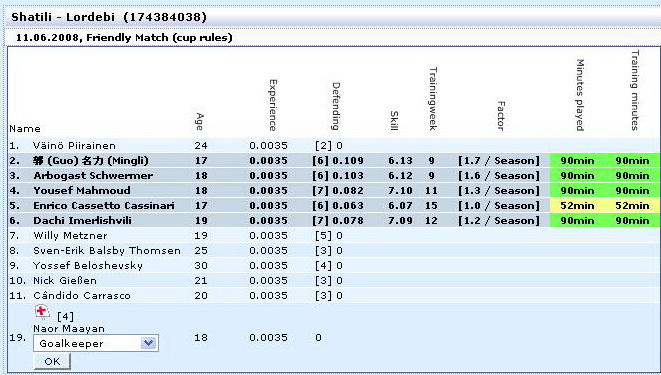This screenshot has height=375, width=661.
Task: Click Enrico Cassetto's yellow 52min minutes played cell
Action: click(x=577, y=206)
